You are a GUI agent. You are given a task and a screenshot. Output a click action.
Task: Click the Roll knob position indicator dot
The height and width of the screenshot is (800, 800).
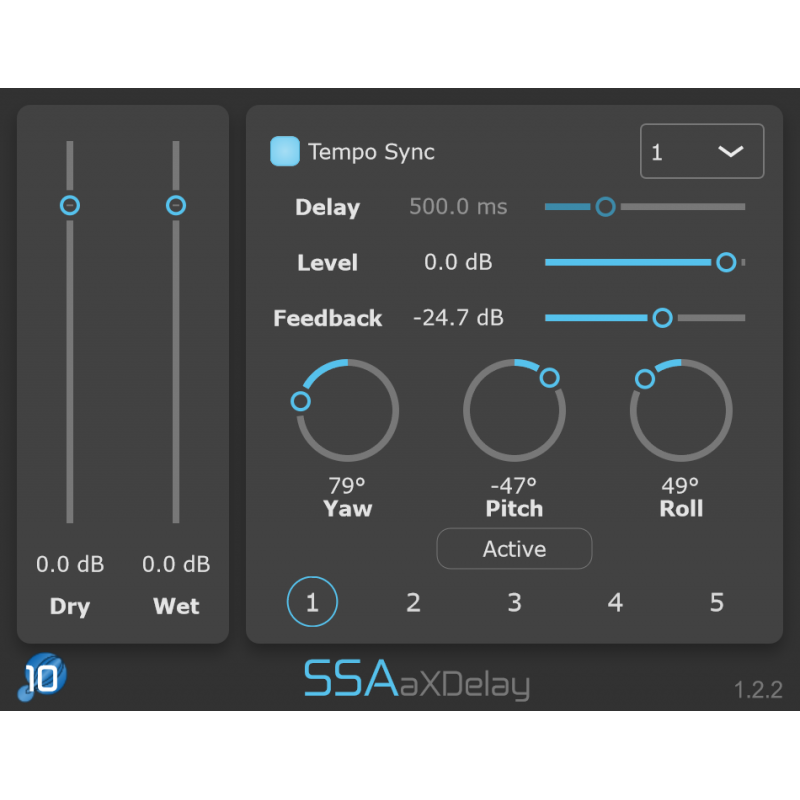[x=645, y=378]
